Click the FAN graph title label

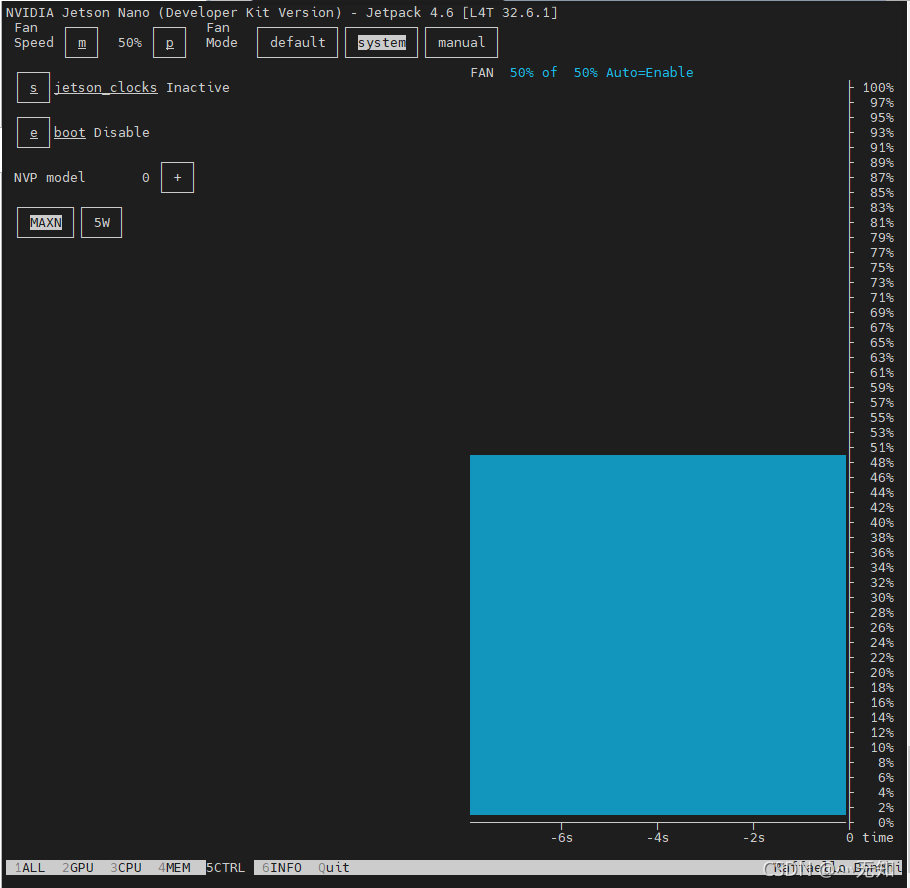[x=482, y=73]
